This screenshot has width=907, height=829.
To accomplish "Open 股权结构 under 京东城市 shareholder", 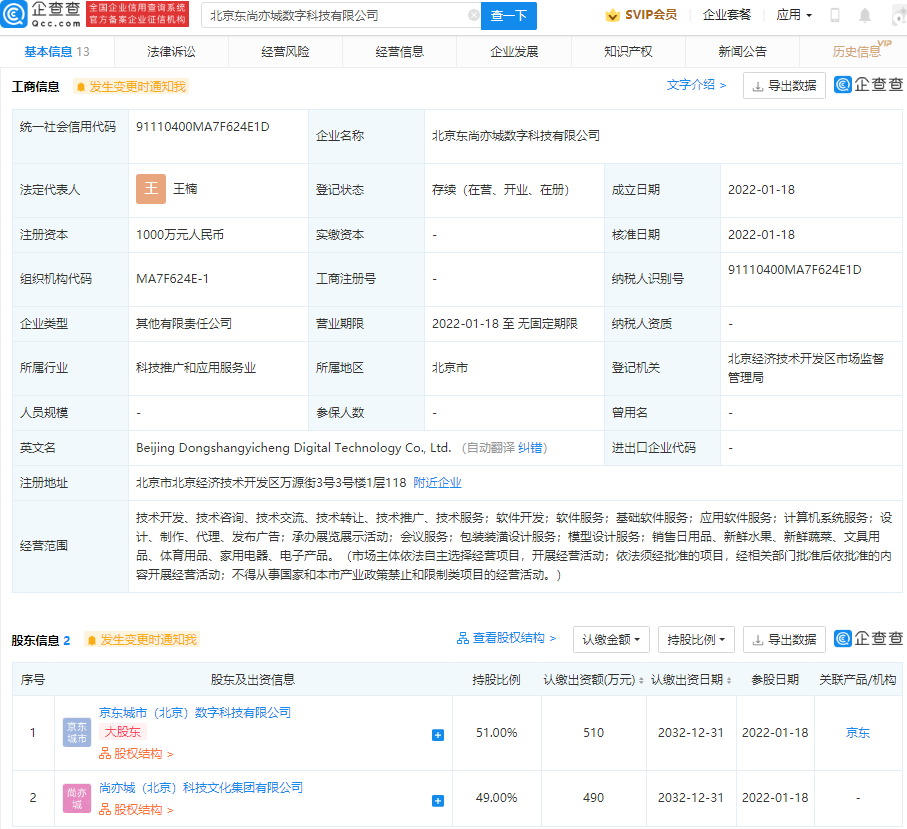I will click(x=136, y=754).
